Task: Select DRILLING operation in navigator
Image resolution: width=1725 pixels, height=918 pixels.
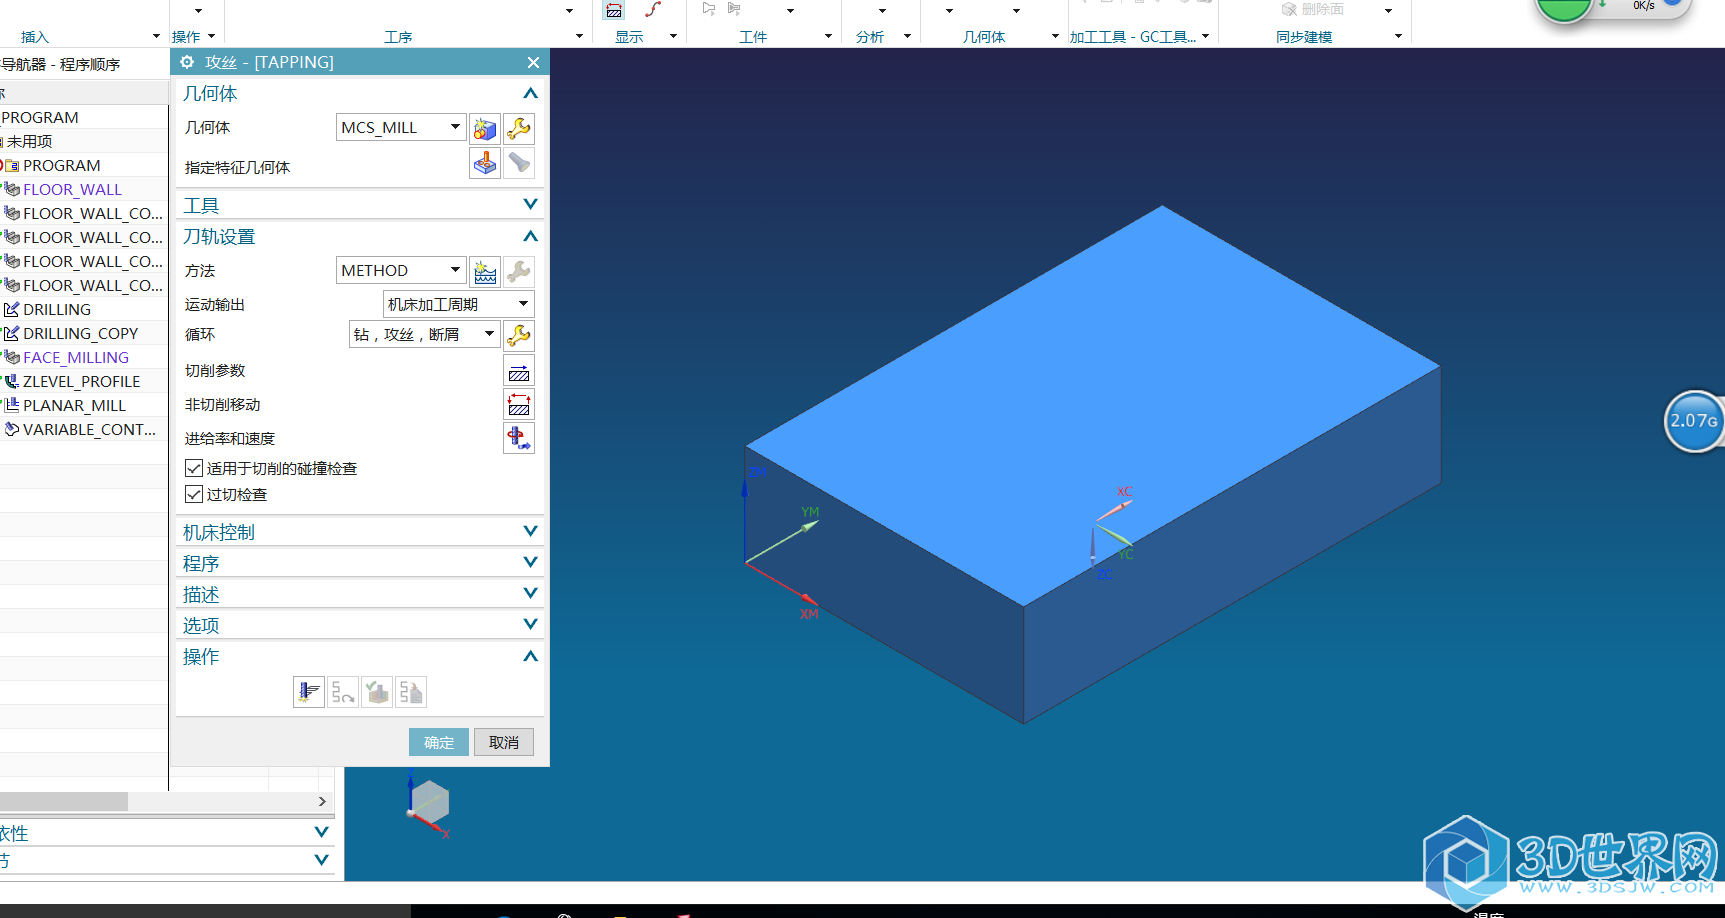Action: click(x=57, y=309)
